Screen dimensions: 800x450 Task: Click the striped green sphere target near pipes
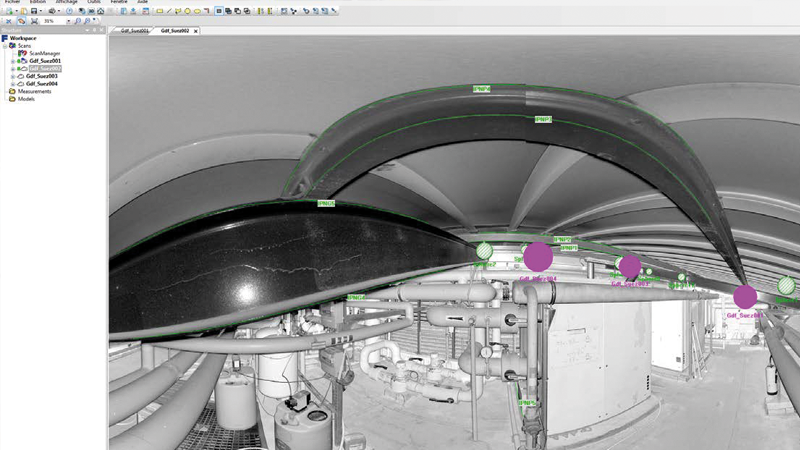(x=485, y=250)
